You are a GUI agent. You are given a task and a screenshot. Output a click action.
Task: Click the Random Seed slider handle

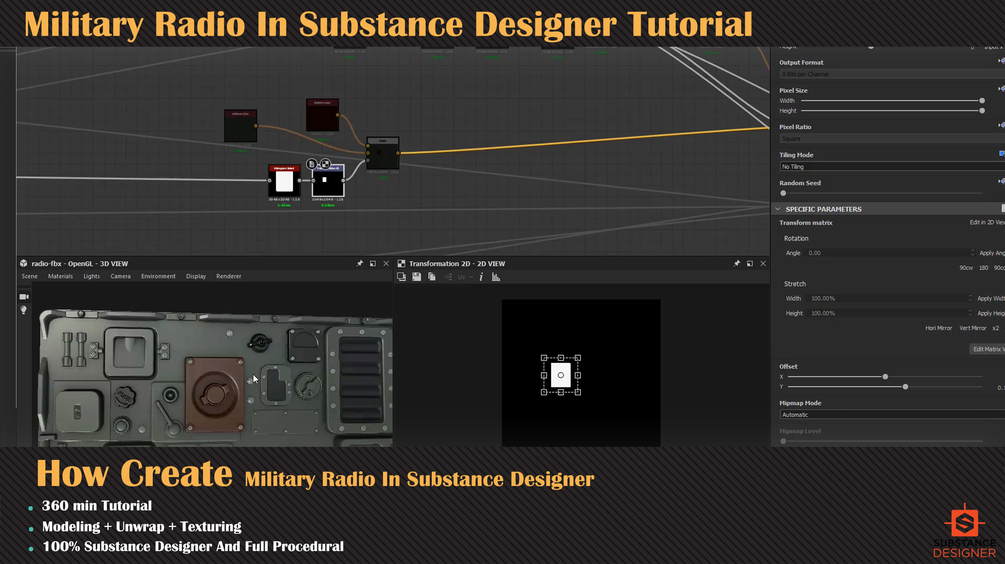(x=783, y=193)
